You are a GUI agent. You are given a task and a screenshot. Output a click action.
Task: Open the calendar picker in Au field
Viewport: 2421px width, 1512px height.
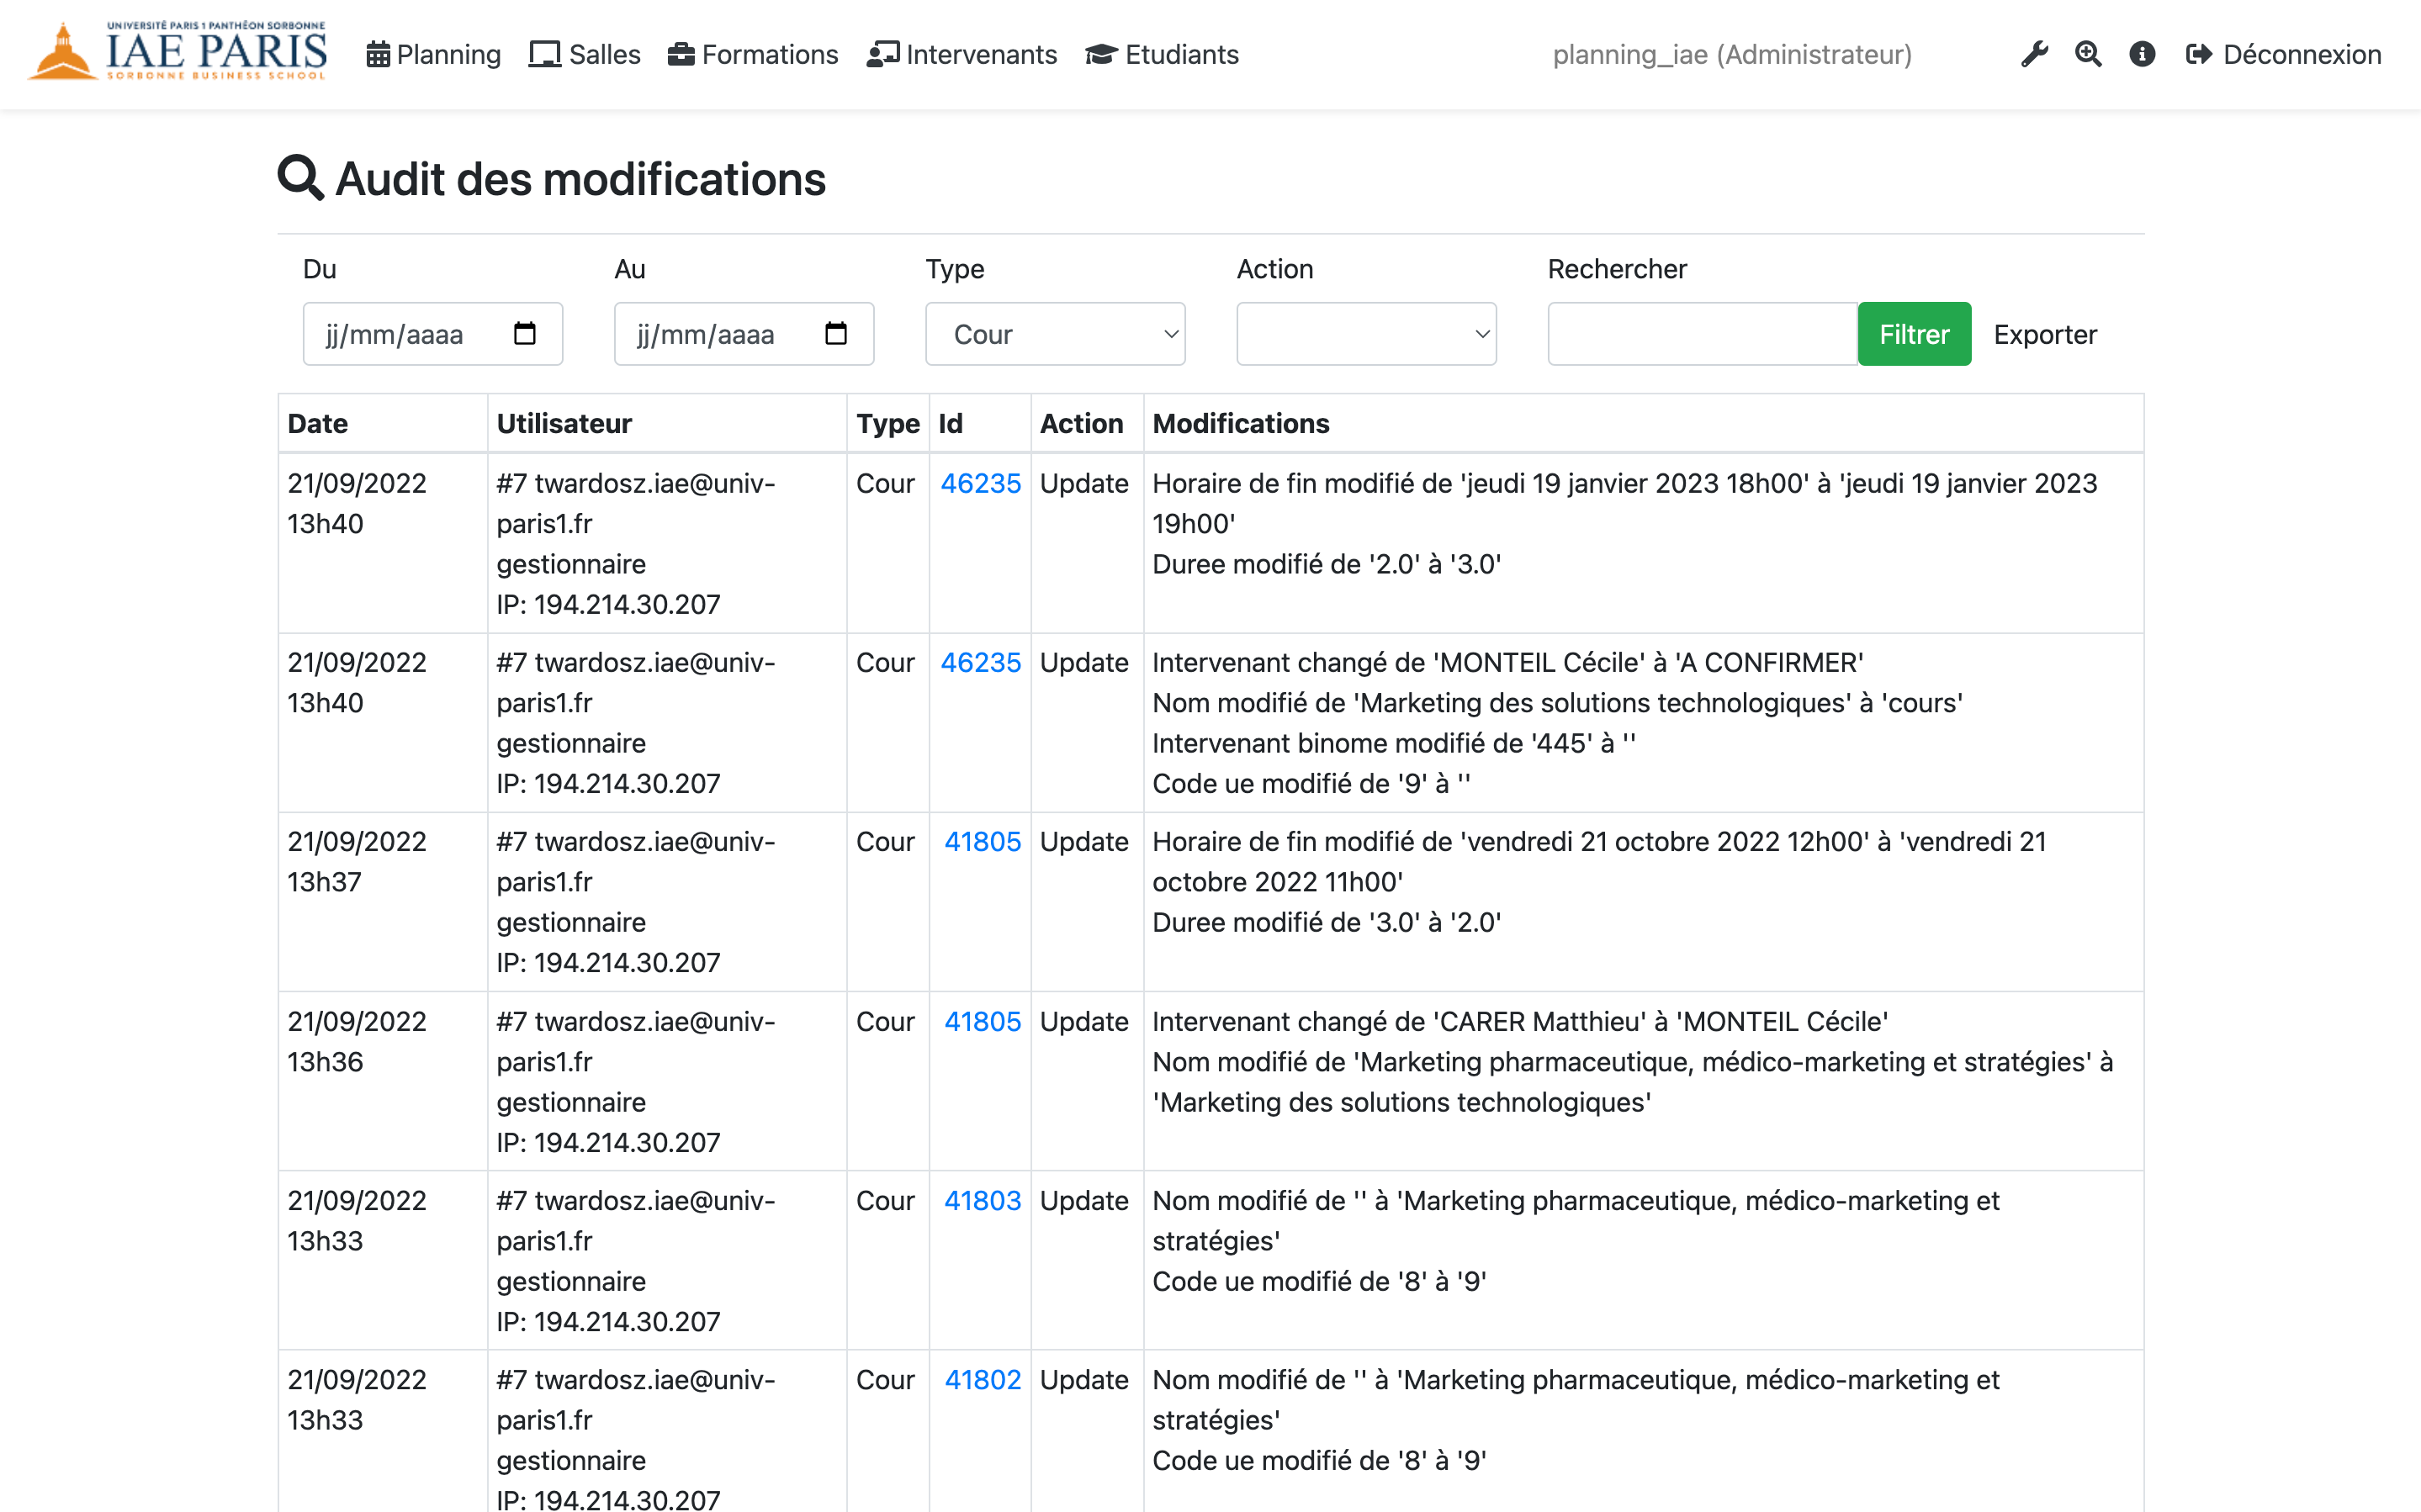click(x=836, y=333)
